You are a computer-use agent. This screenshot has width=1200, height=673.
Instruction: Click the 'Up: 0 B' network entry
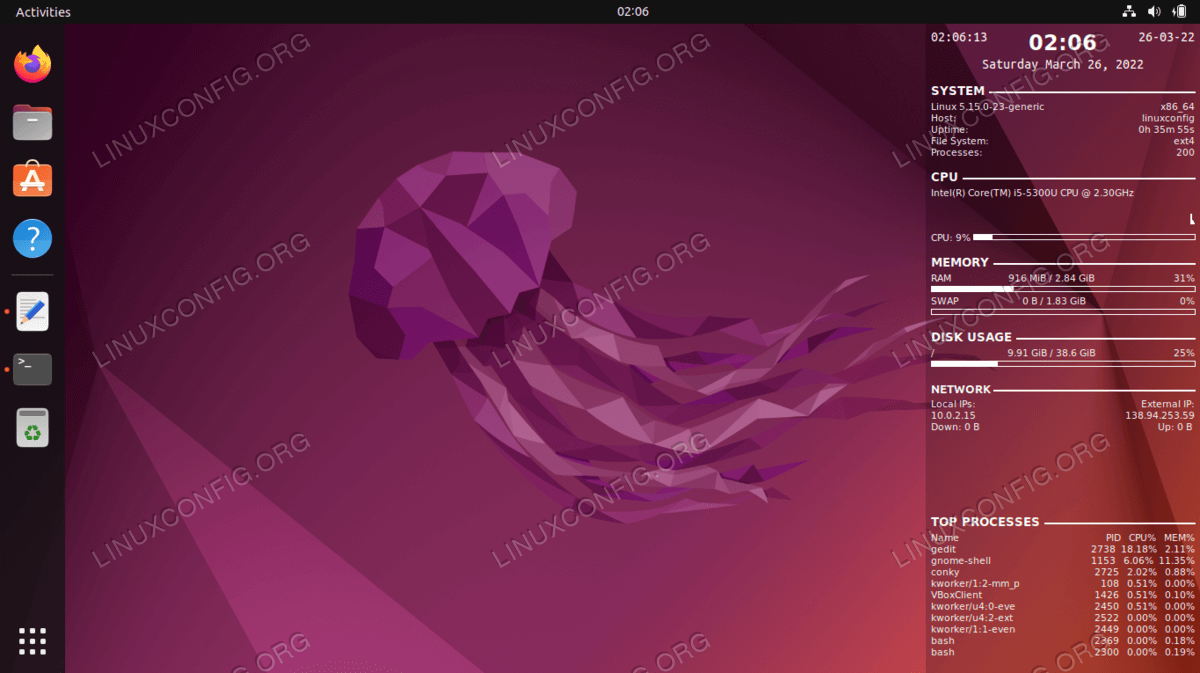coord(1176,427)
